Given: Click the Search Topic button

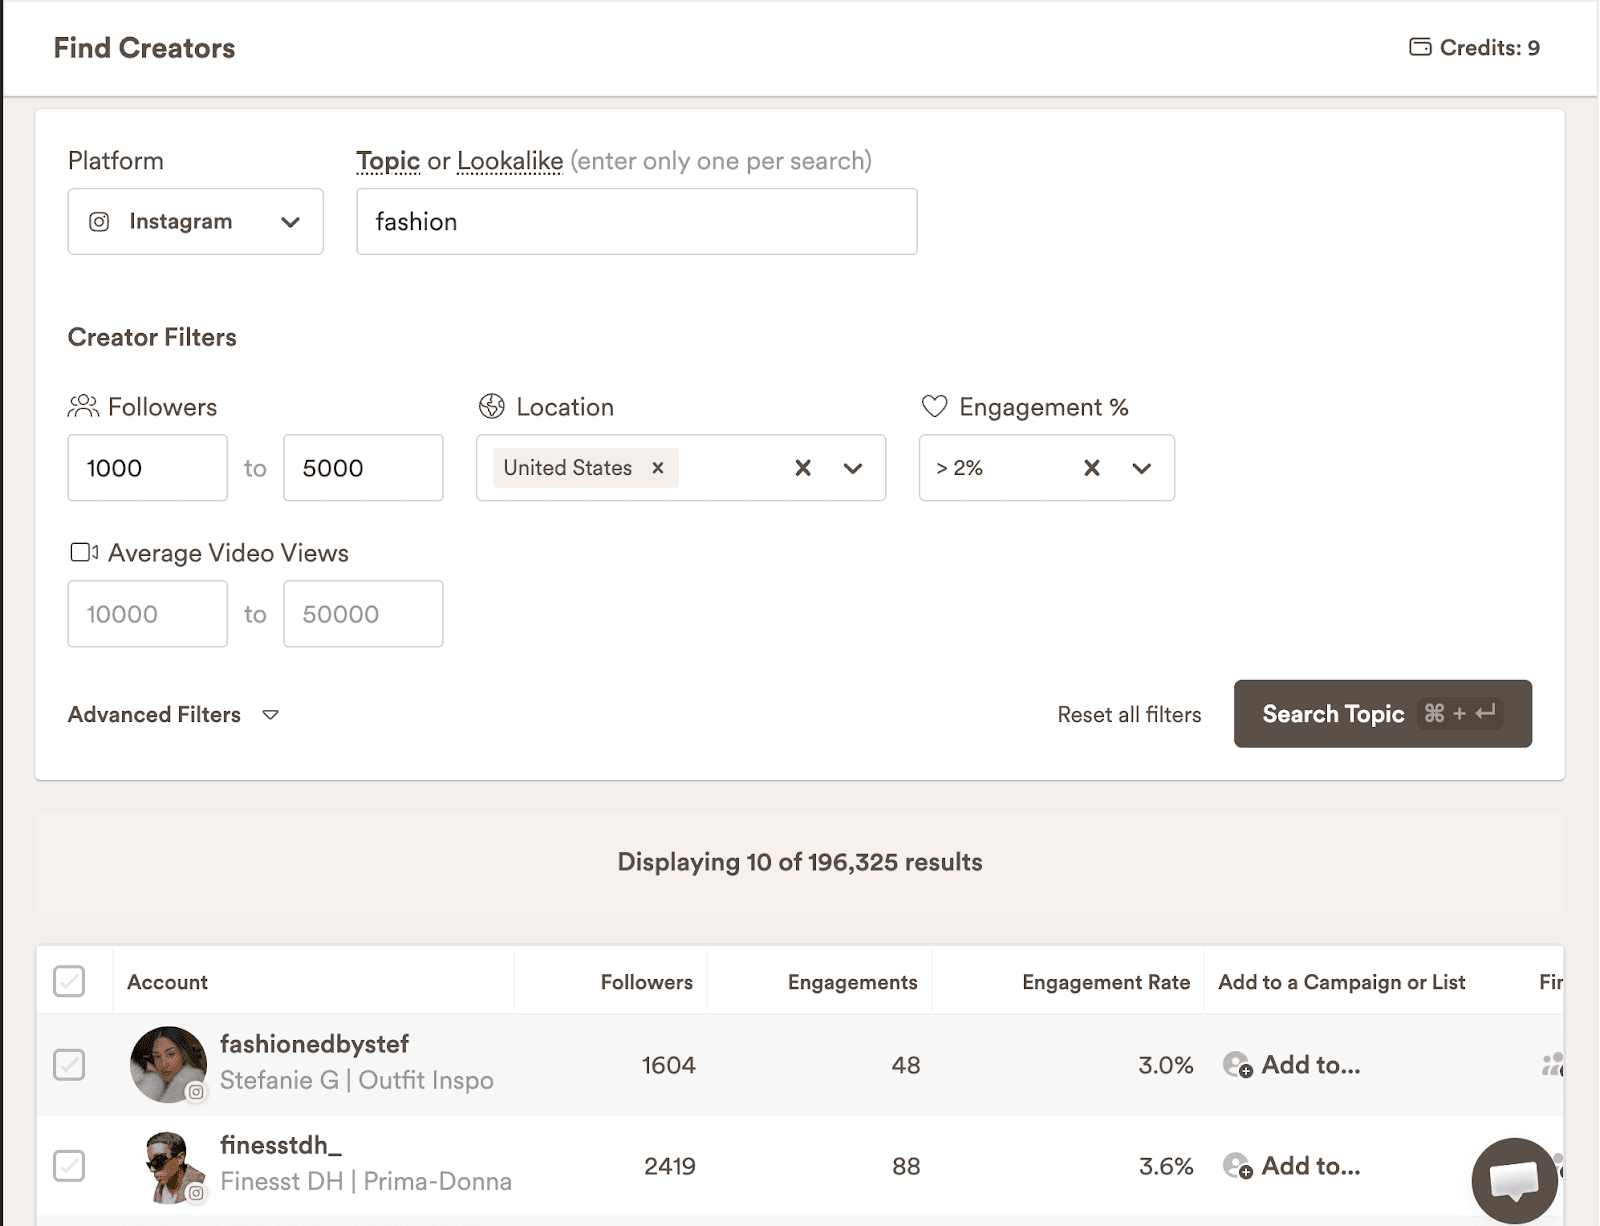Looking at the screenshot, I should 1382,713.
